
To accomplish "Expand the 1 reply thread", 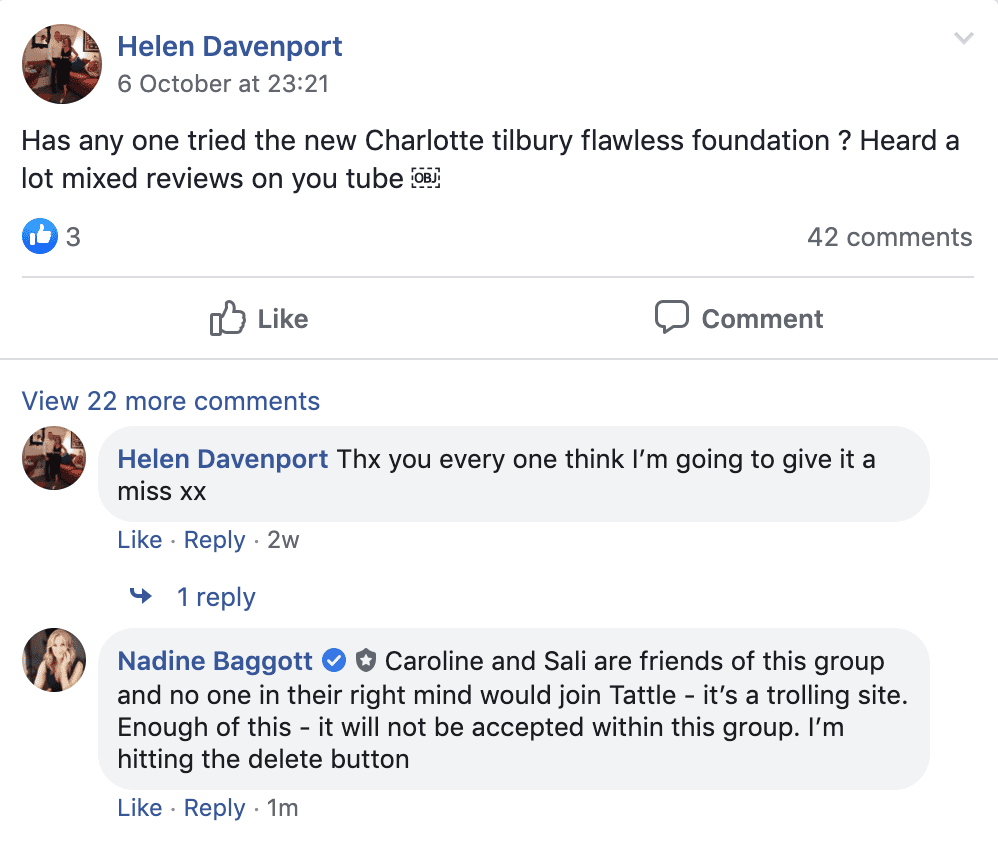I will (216, 597).
